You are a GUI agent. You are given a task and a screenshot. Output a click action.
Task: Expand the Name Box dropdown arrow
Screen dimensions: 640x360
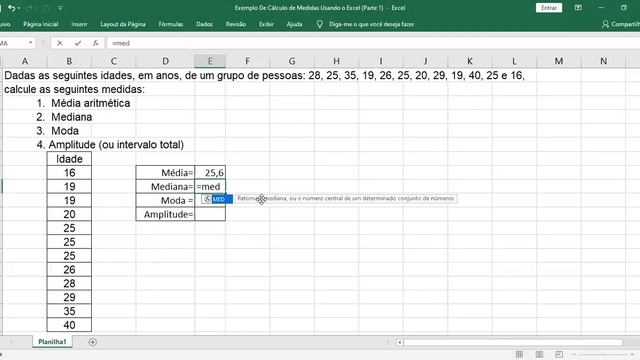(31, 43)
